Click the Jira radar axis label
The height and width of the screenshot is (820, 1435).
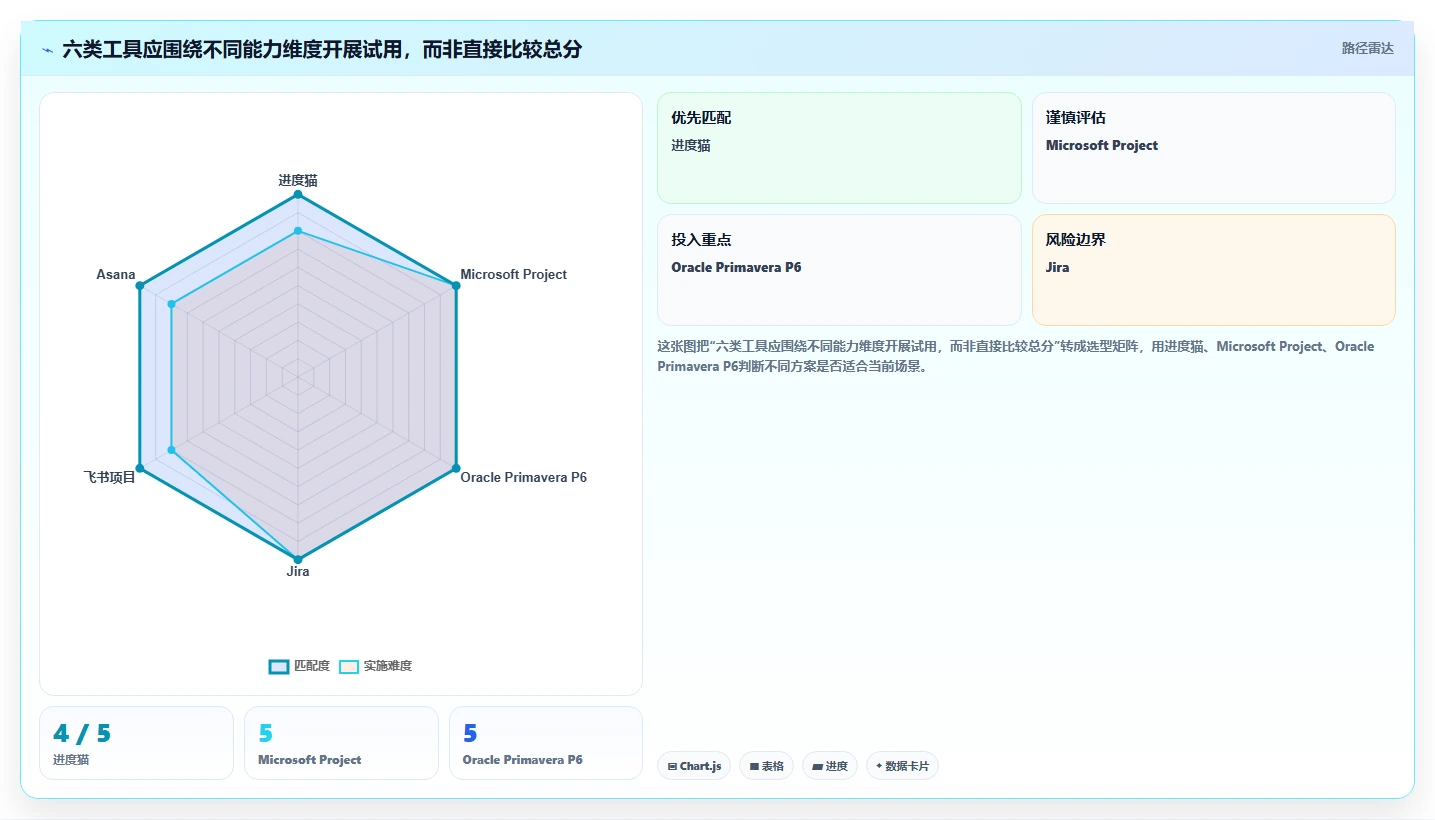click(298, 572)
